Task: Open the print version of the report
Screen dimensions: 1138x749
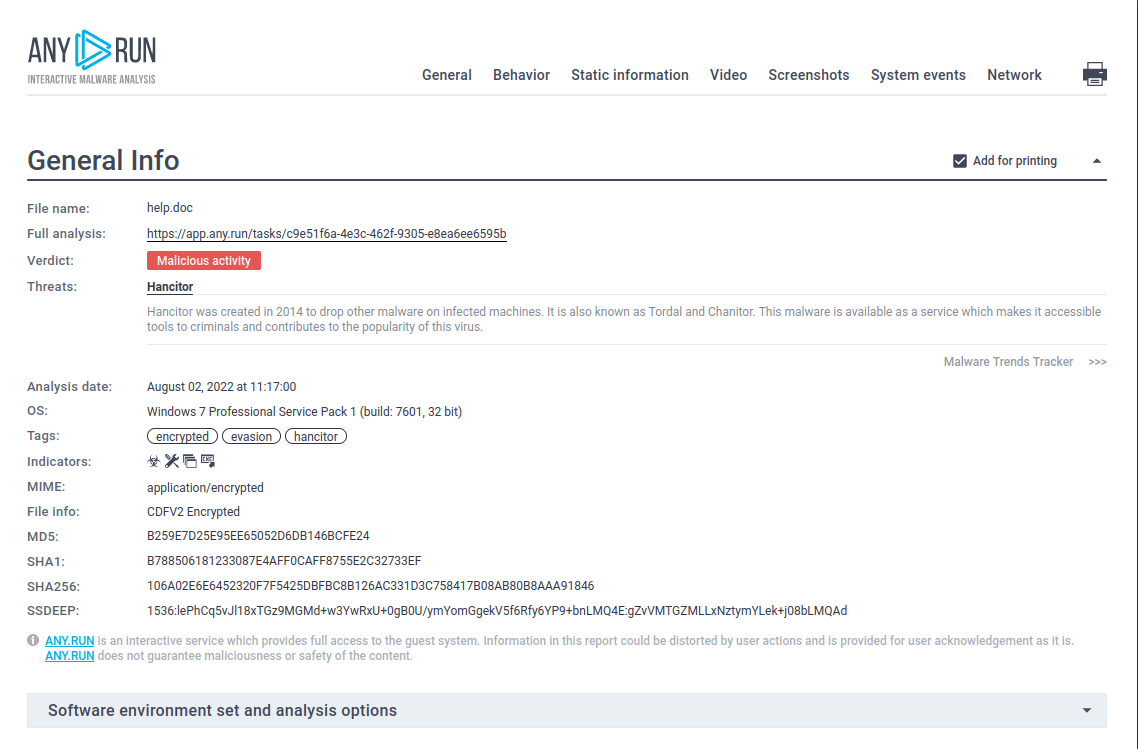Action: pos(1095,73)
